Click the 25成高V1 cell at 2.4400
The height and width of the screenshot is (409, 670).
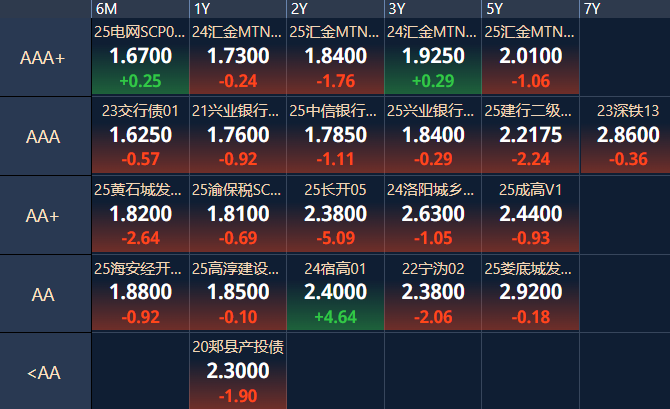530,215
